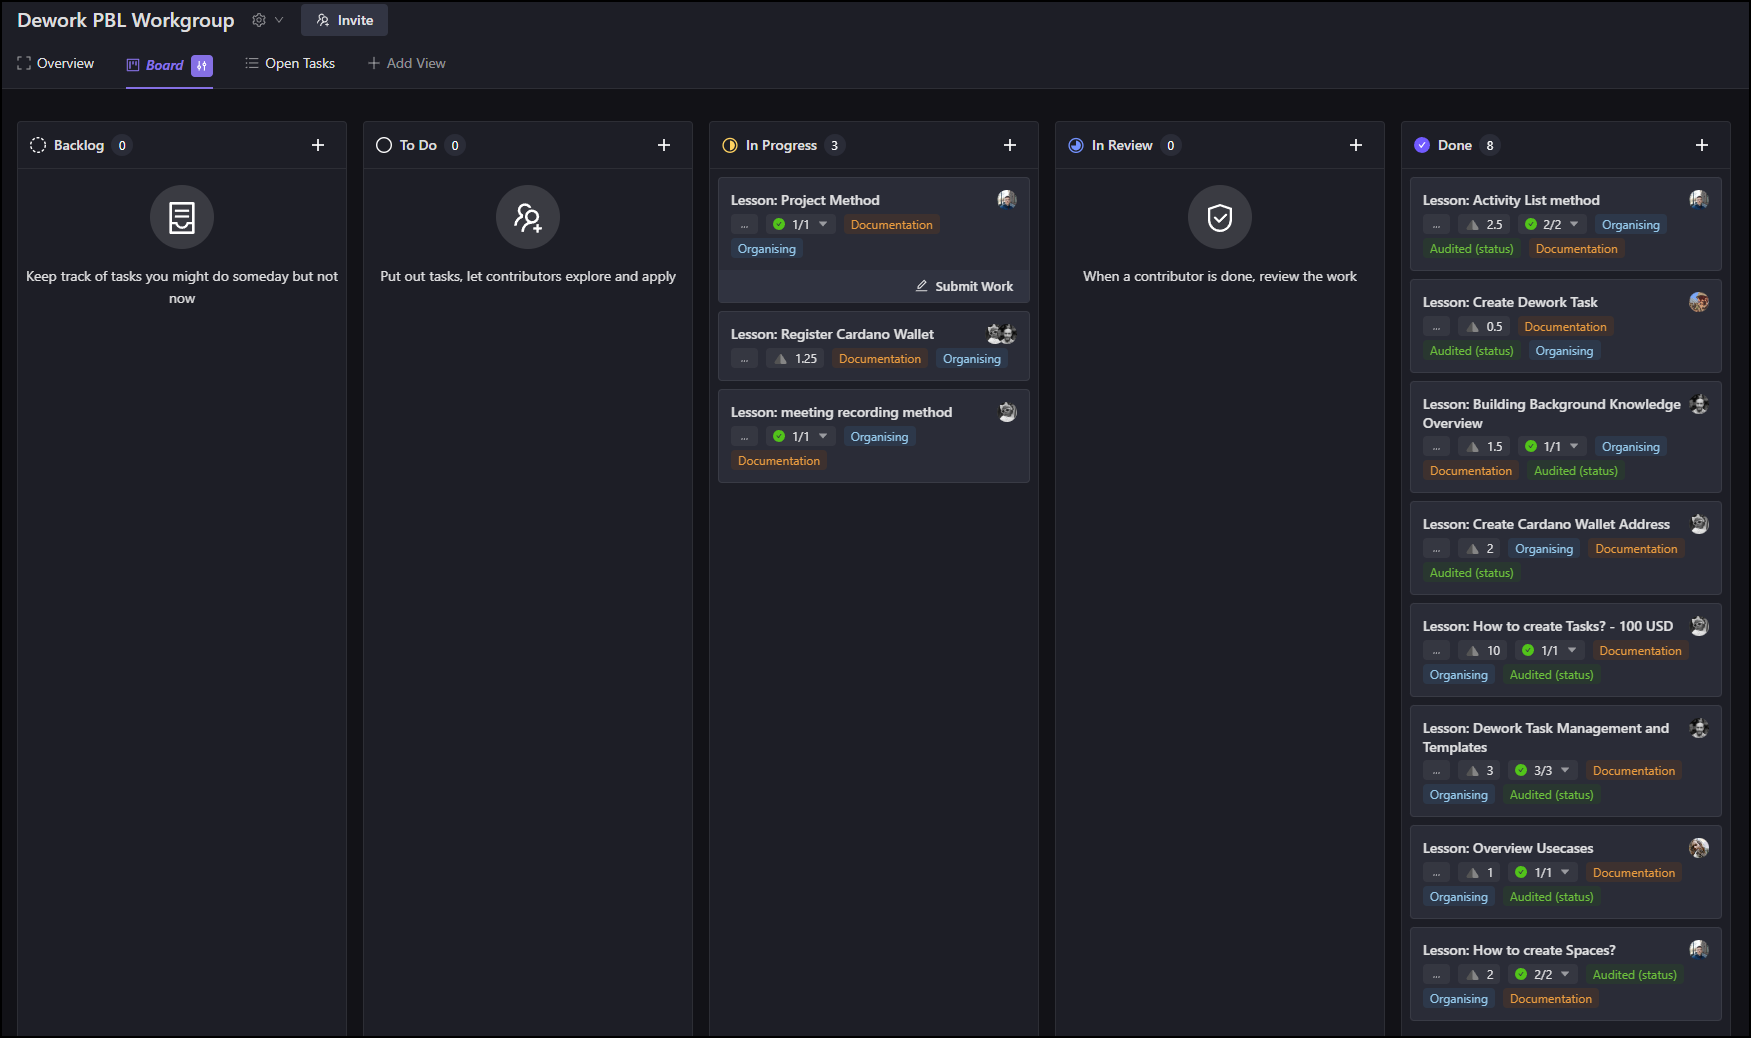Click Audited (status) tag on Create Dework Task
Image resolution: width=1751 pixels, height=1038 pixels.
[x=1471, y=351]
